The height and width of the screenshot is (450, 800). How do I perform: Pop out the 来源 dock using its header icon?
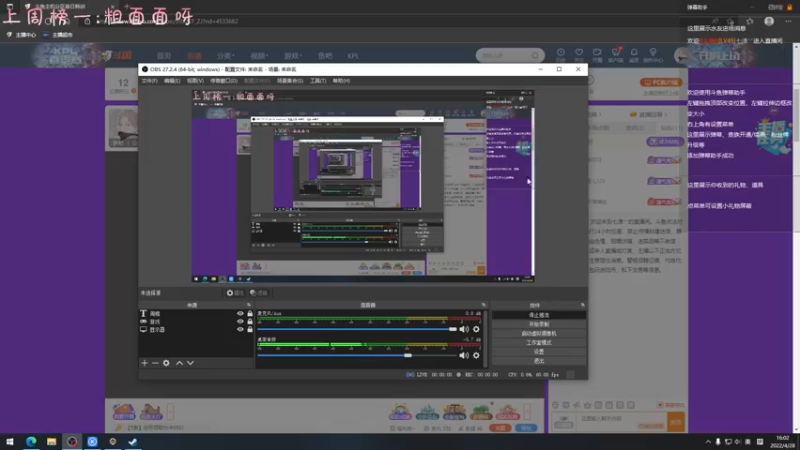(249, 305)
